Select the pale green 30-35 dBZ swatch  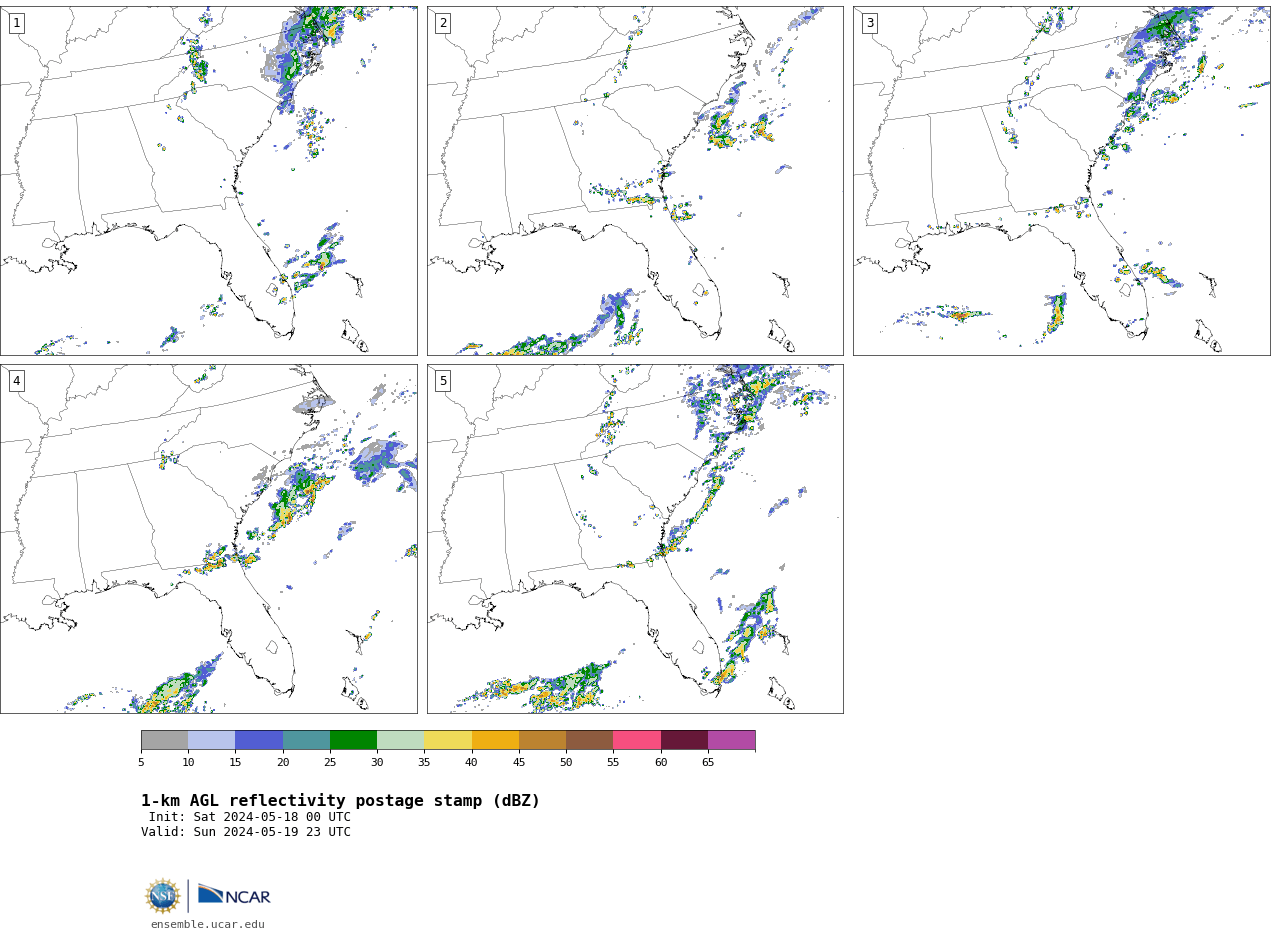pyautogui.click(x=401, y=740)
